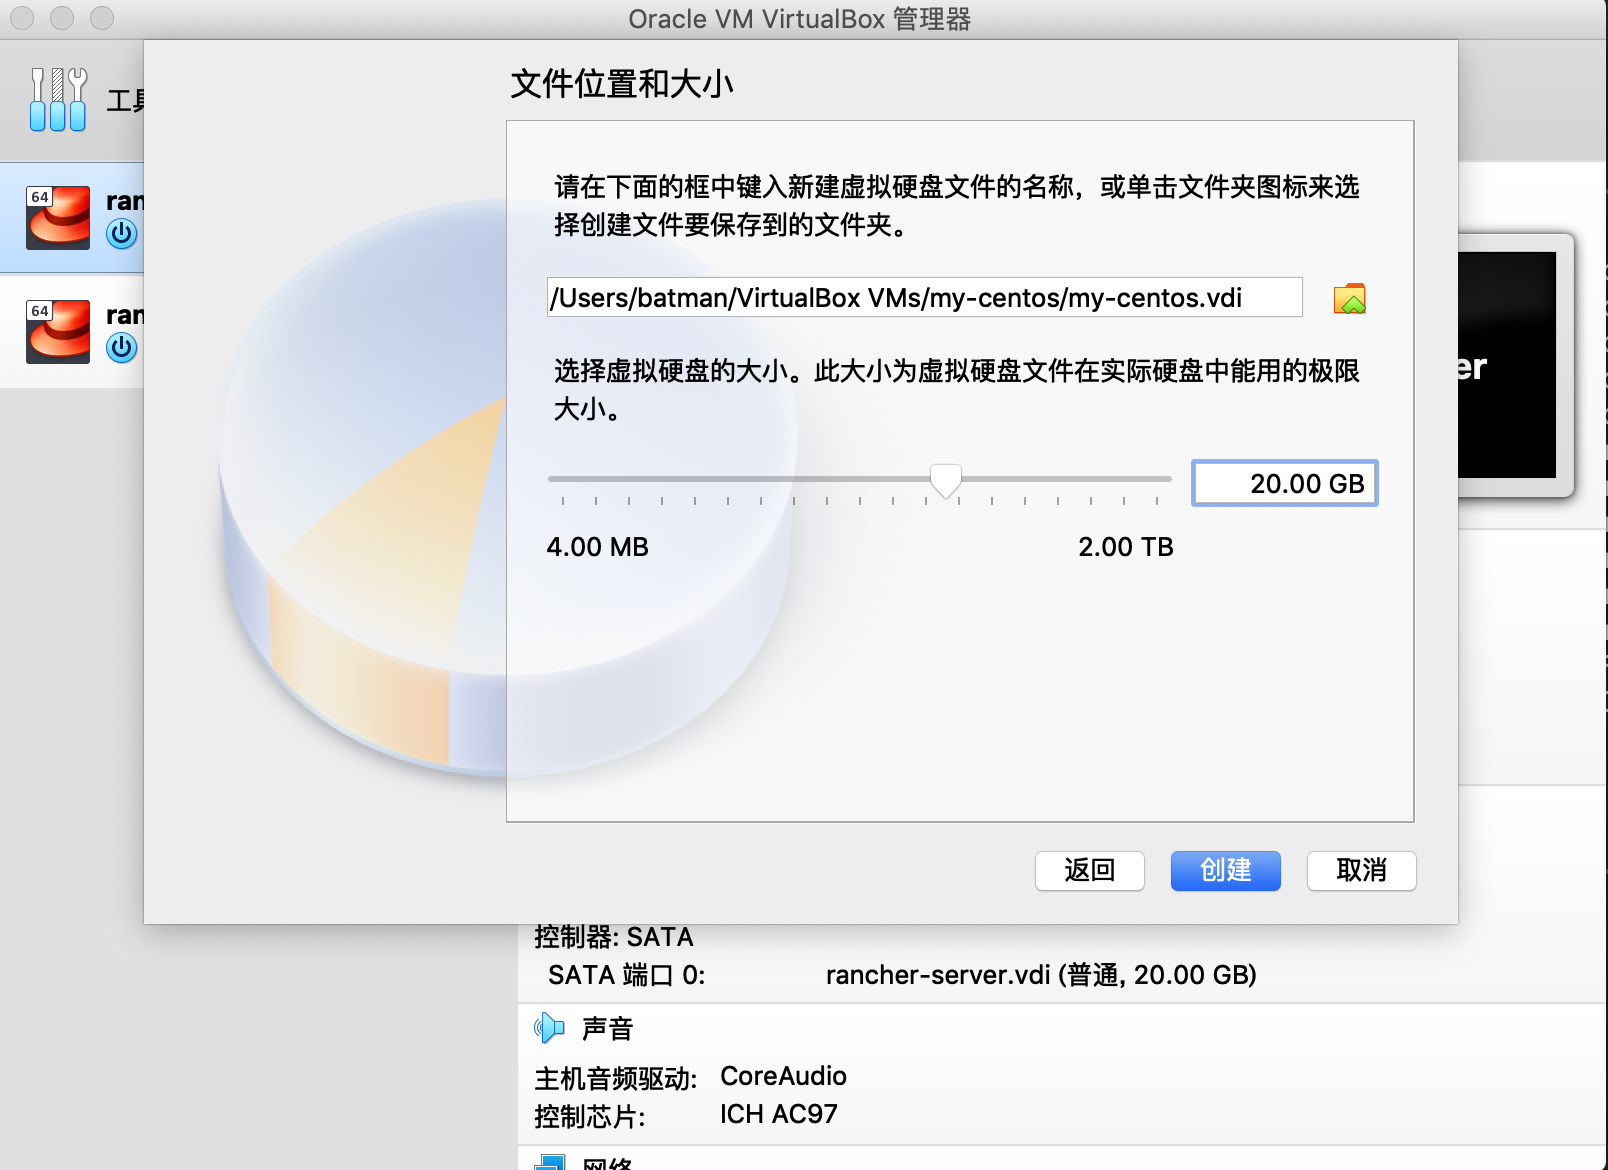Click the audio speaker icon beside 声音
Viewport: 1608px width, 1170px height.
pos(549,1027)
